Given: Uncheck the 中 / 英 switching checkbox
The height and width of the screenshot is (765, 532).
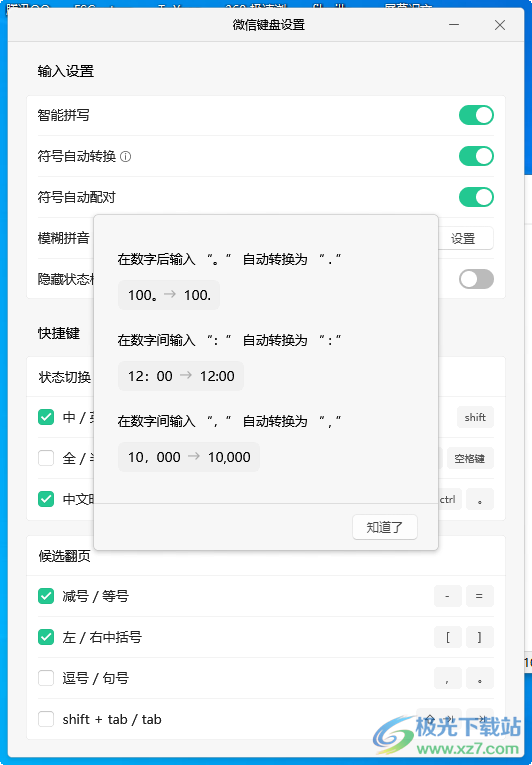Looking at the screenshot, I should pyautogui.click(x=46, y=417).
